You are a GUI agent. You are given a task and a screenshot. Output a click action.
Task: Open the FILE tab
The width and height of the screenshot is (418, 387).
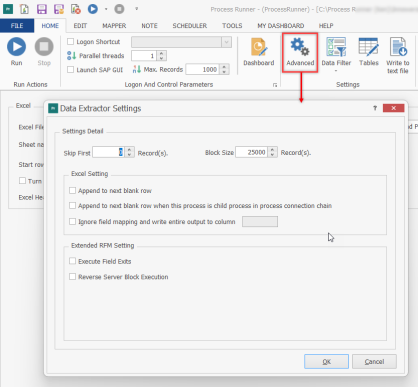(x=17, y=26)
